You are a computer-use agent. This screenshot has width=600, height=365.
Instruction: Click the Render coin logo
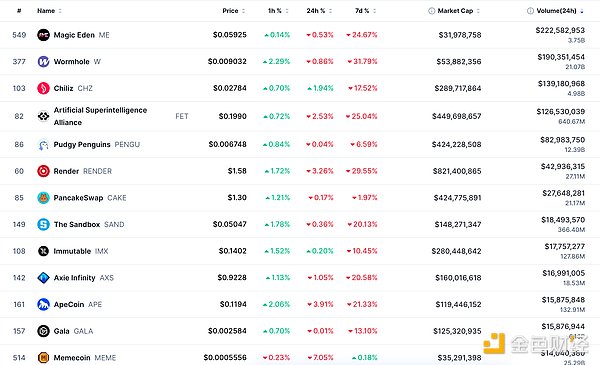43,171
